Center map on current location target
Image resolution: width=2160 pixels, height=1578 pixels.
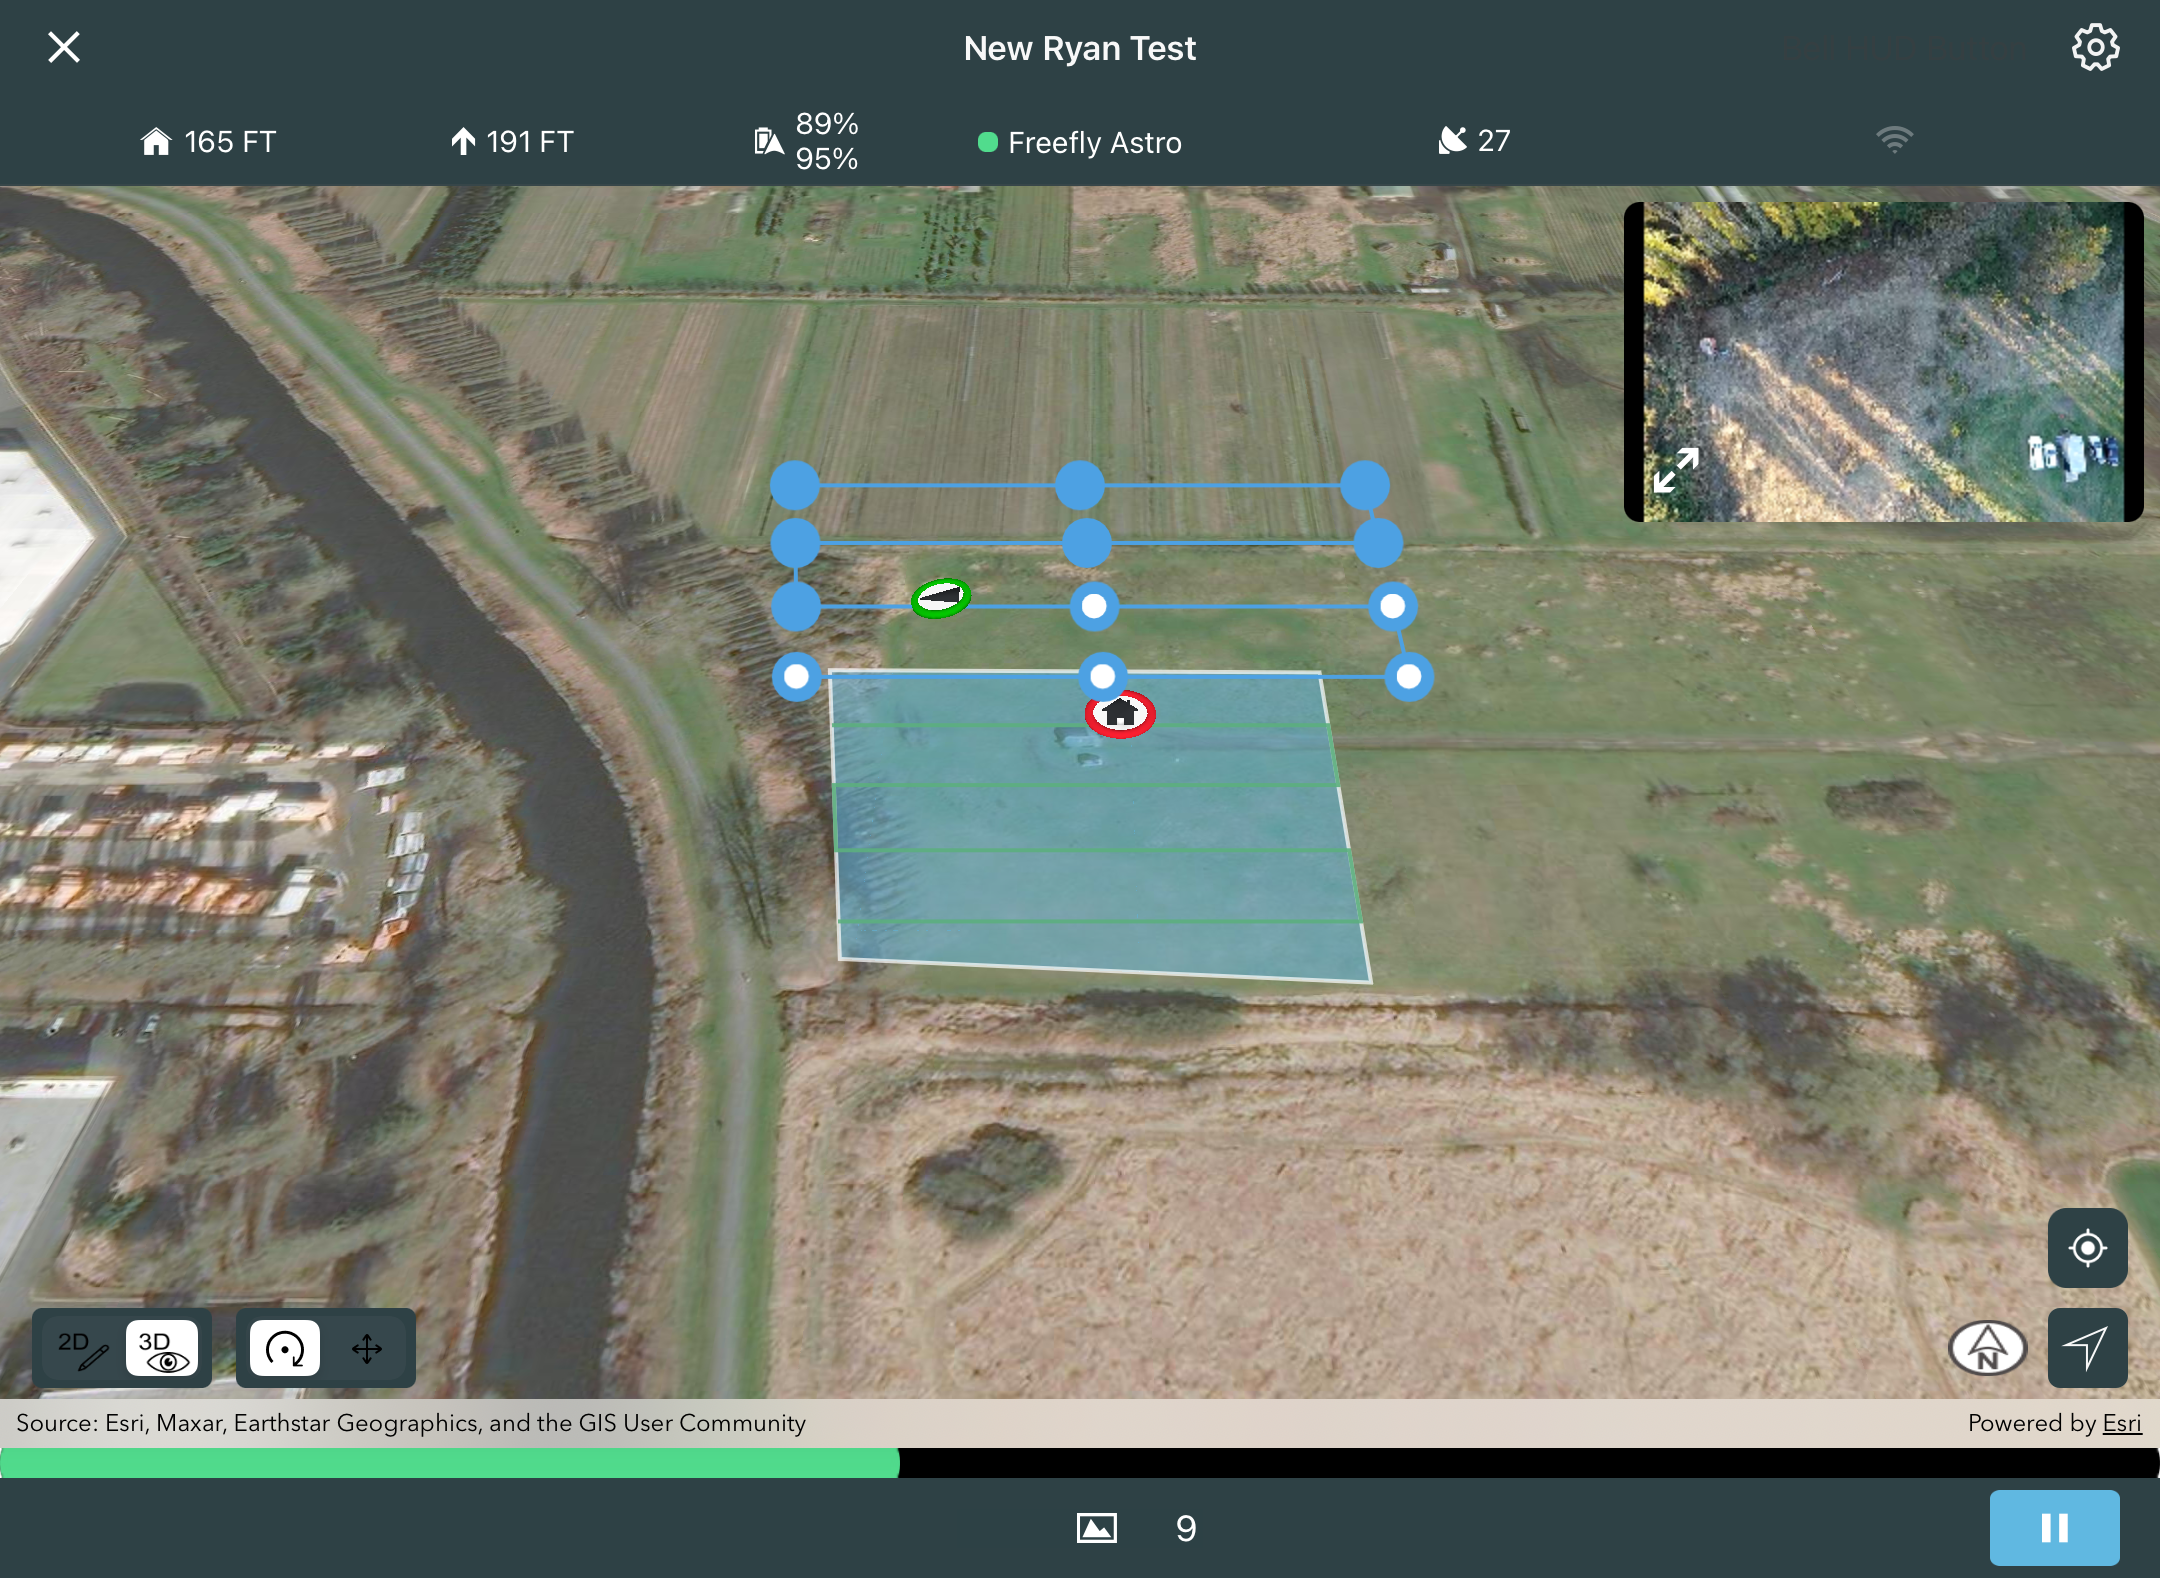[x=2087, y=1248]
